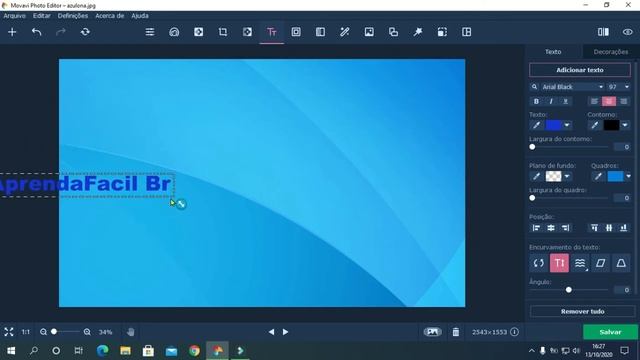Click the Adicionar texto button
Viewport: 640px width, 360px height.
[x=580, y=70]
